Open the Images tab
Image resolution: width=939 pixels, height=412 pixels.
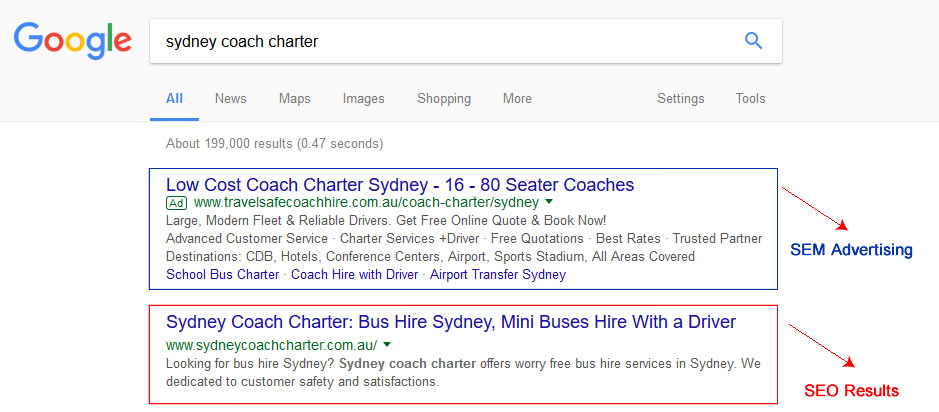click(364, 99)
